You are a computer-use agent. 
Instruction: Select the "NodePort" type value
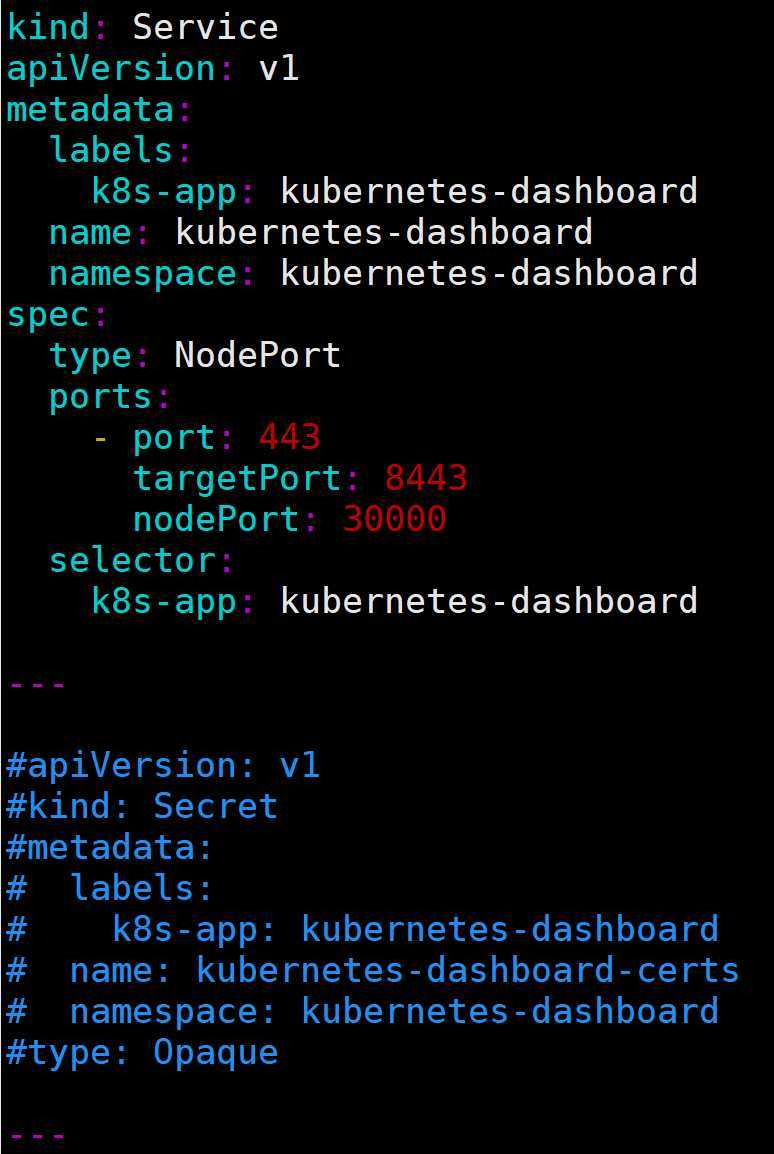[x=257, y=355]
